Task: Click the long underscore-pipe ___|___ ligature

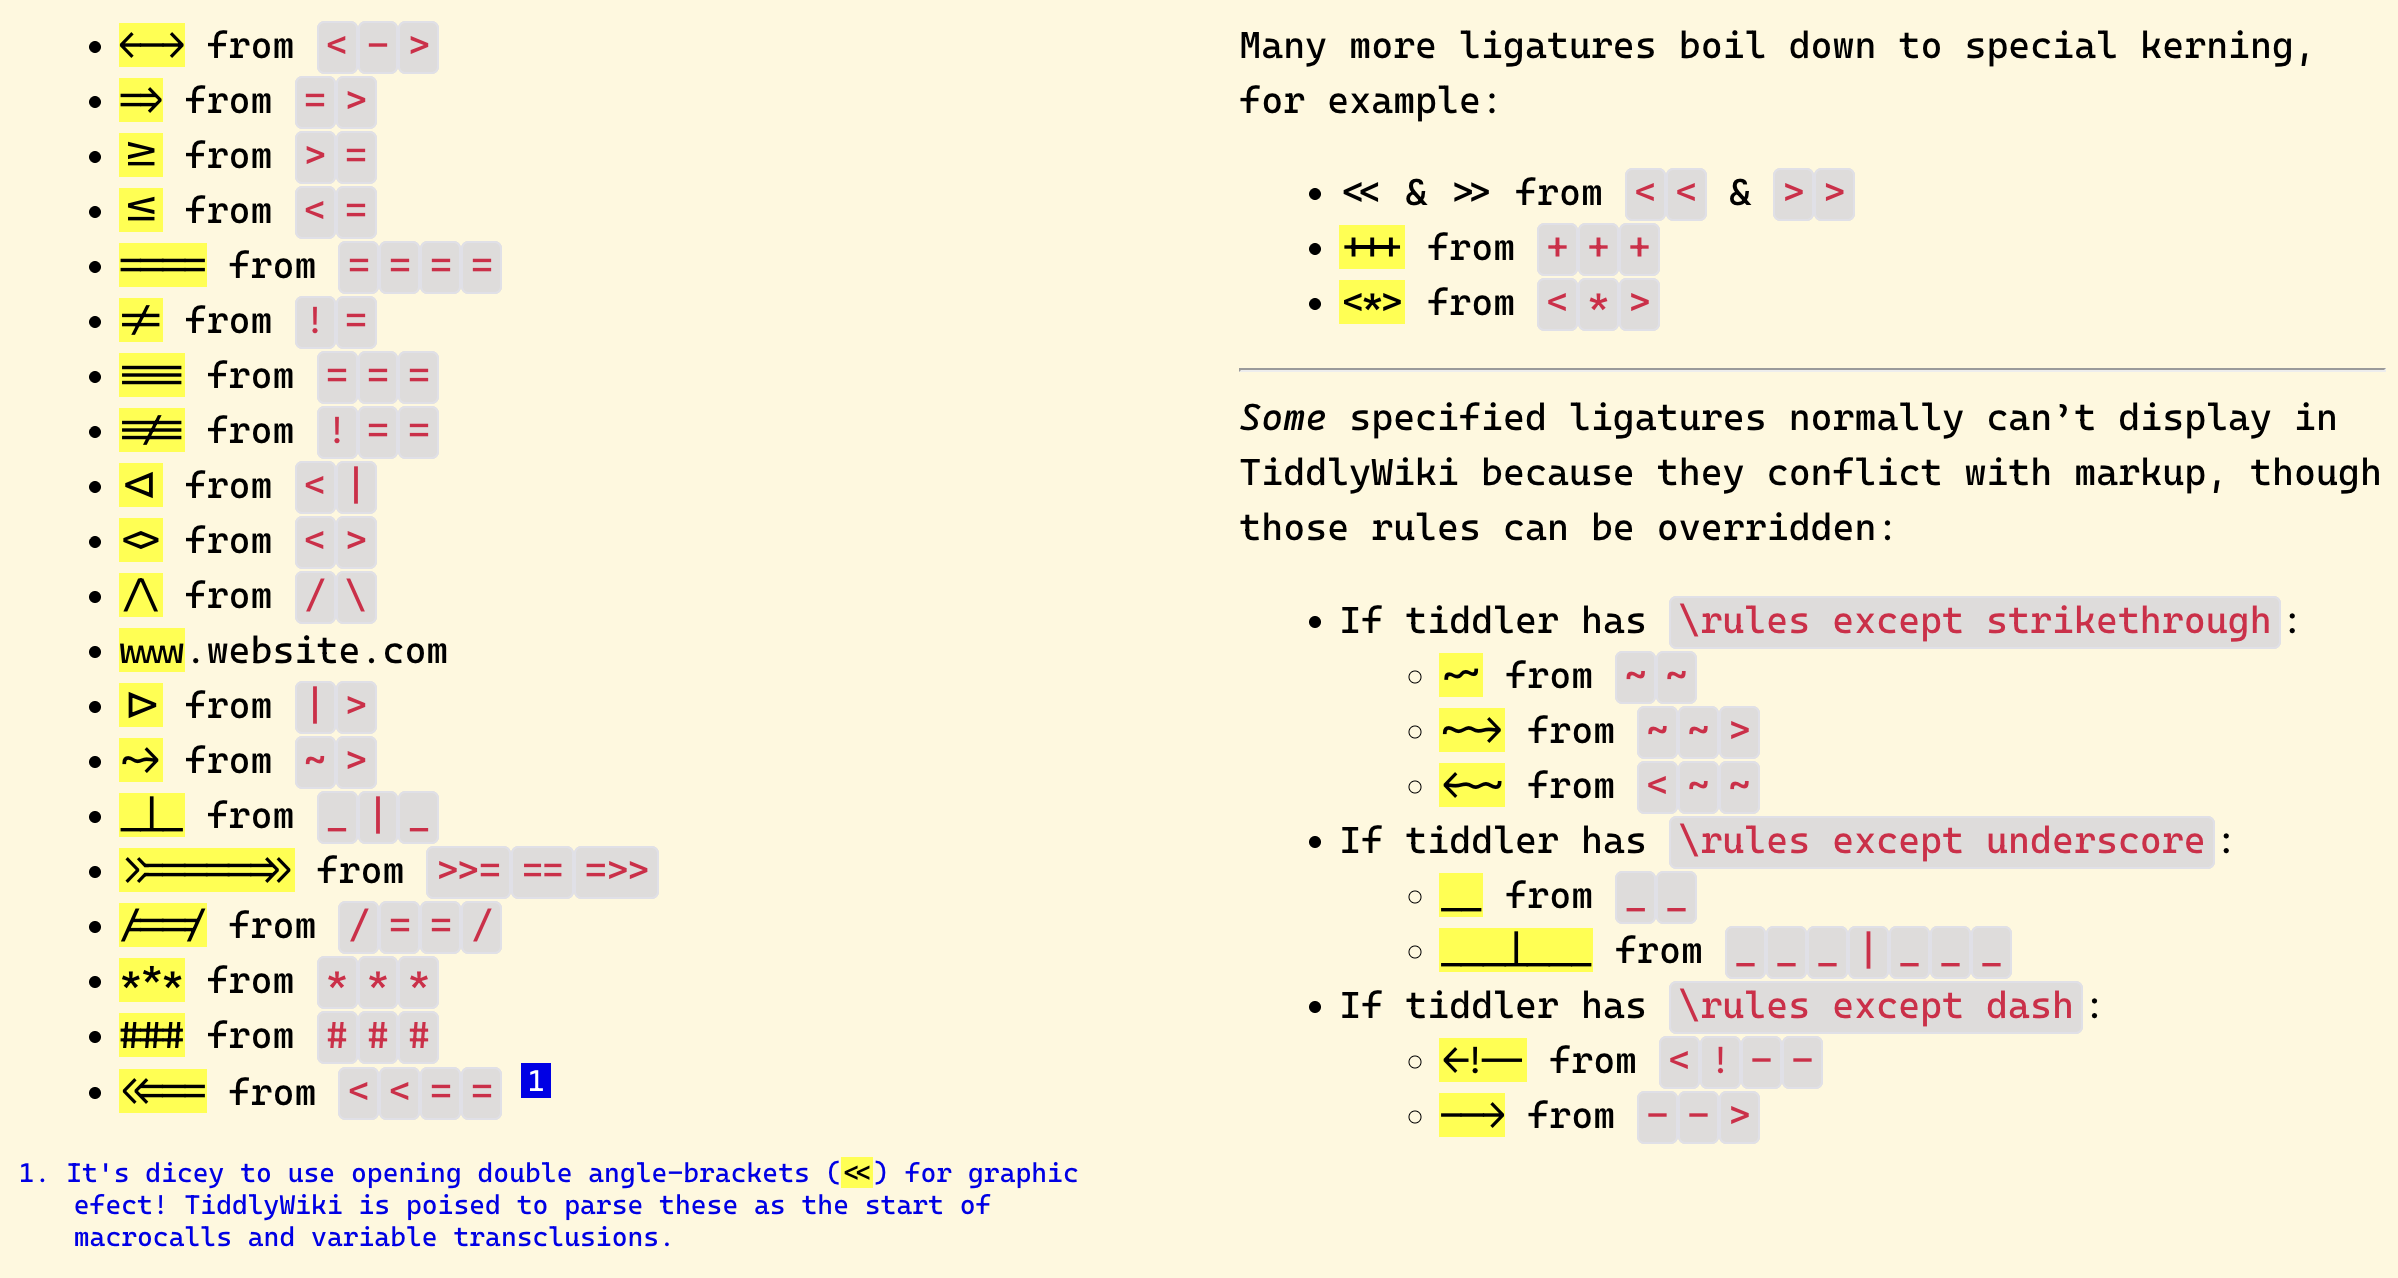Action: pyautogui.click(x=1515, y=950)
